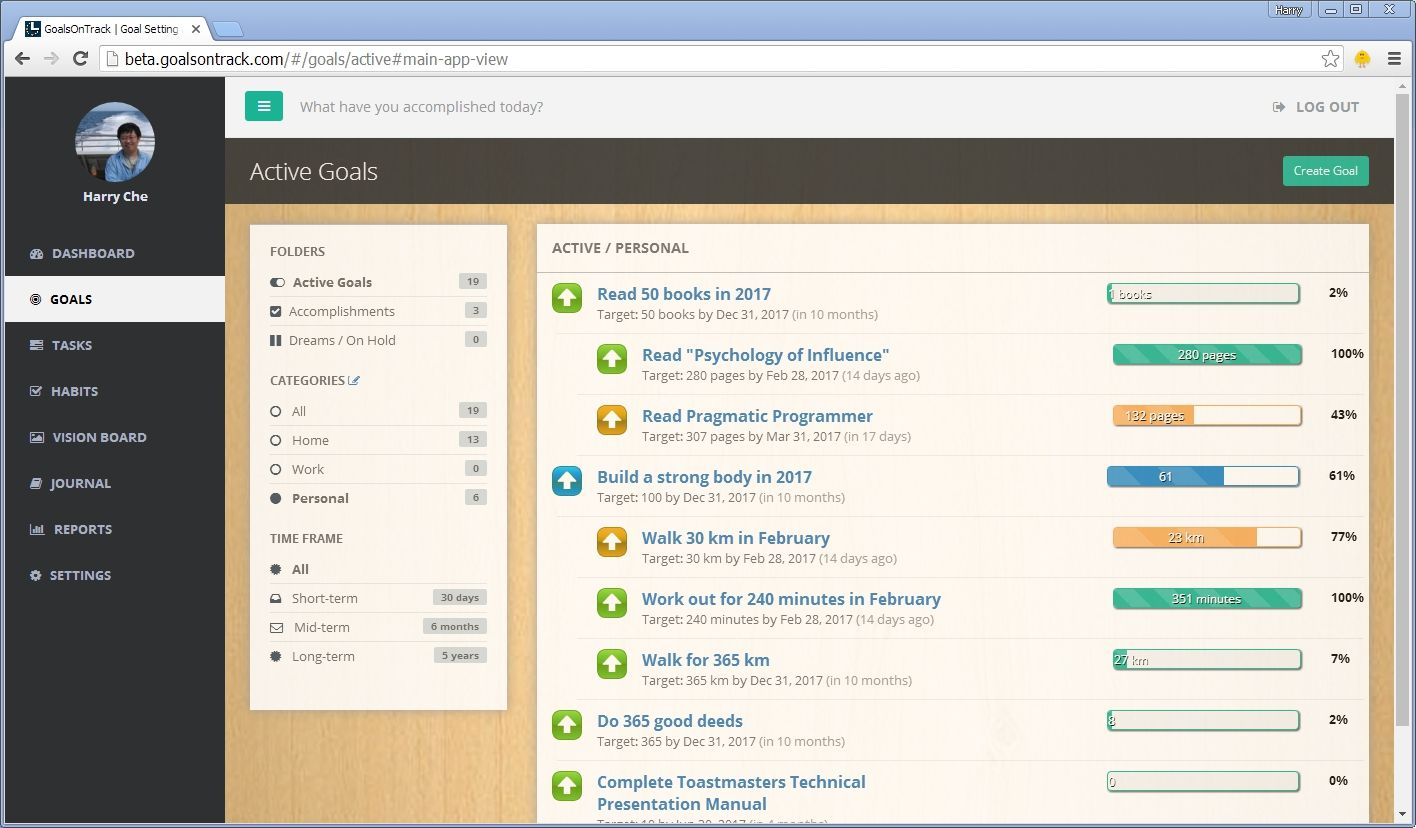
Task: Click the blue arrow icon beside Build a strong body
Action: pos(567,481)
